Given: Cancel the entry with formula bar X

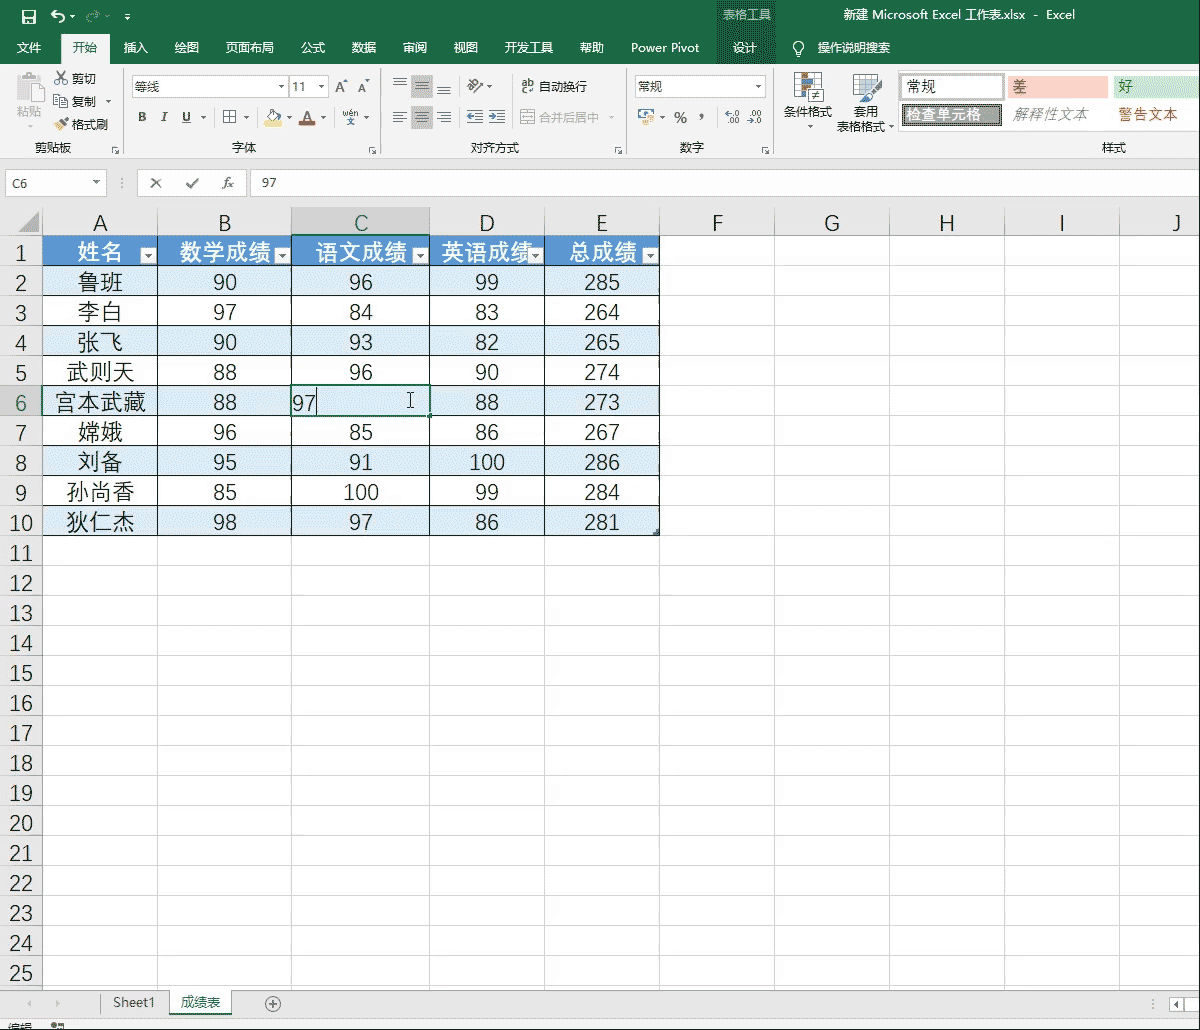Looking at the screenshot, I should click(x=155, y=183).
